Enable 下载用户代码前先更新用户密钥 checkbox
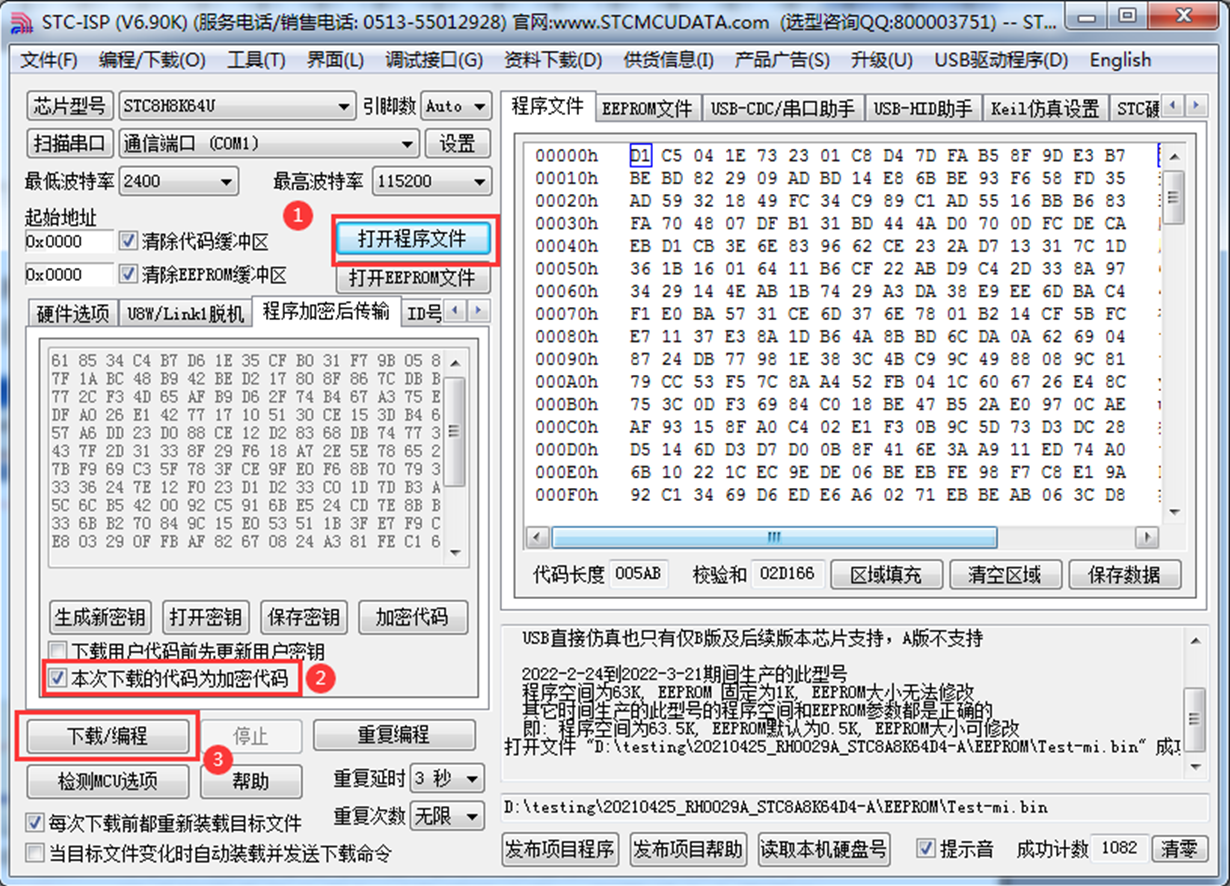 click(x=58, y=651)
